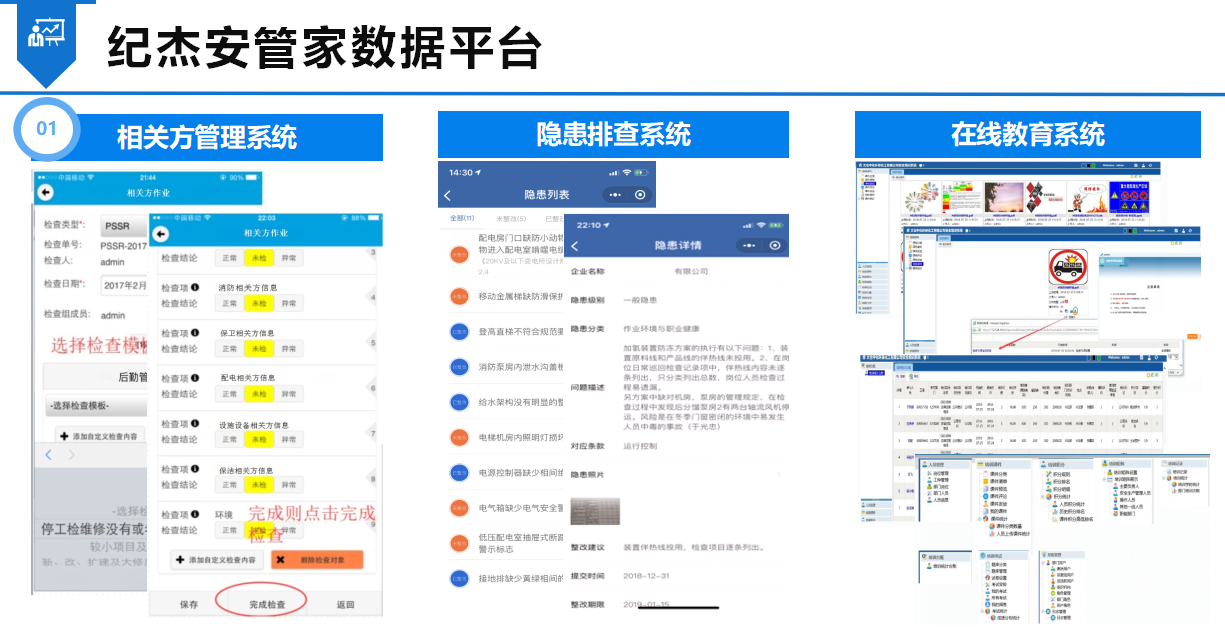Select 异常 for 消防相关方信息
The height and width of the screenshot is (627, 1225).
(289, 303)
